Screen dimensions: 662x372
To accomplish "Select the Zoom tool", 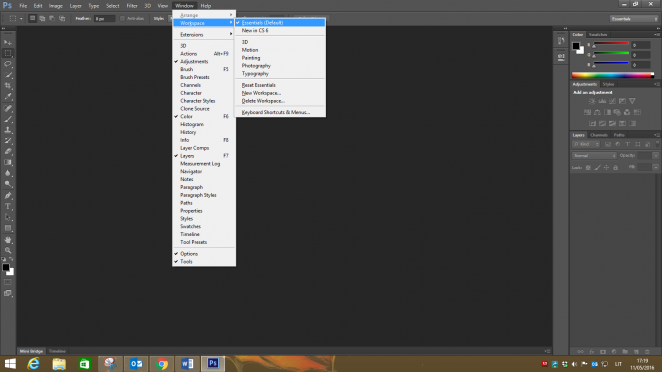I will tap(8, 251).
